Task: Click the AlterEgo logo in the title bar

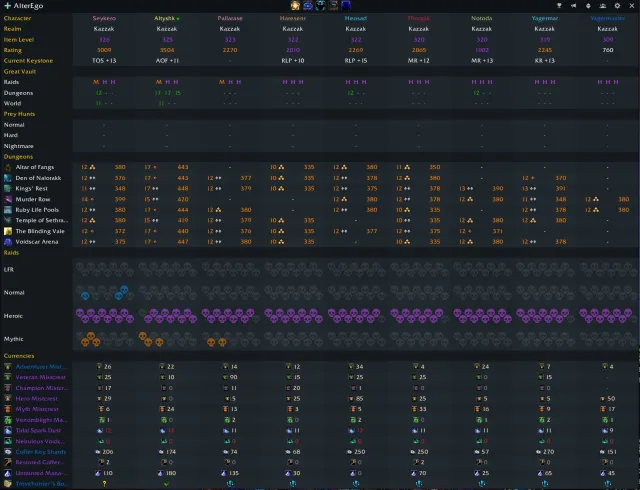Action: [x=7, y=6]
